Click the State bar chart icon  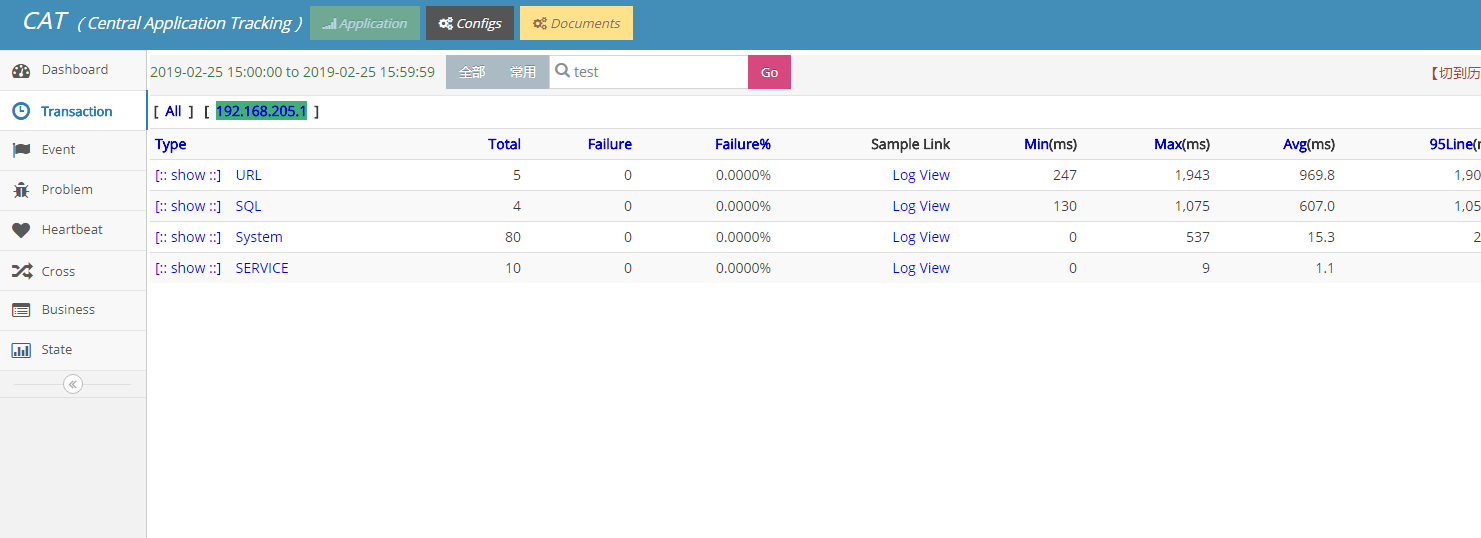[x=21, y=350]
